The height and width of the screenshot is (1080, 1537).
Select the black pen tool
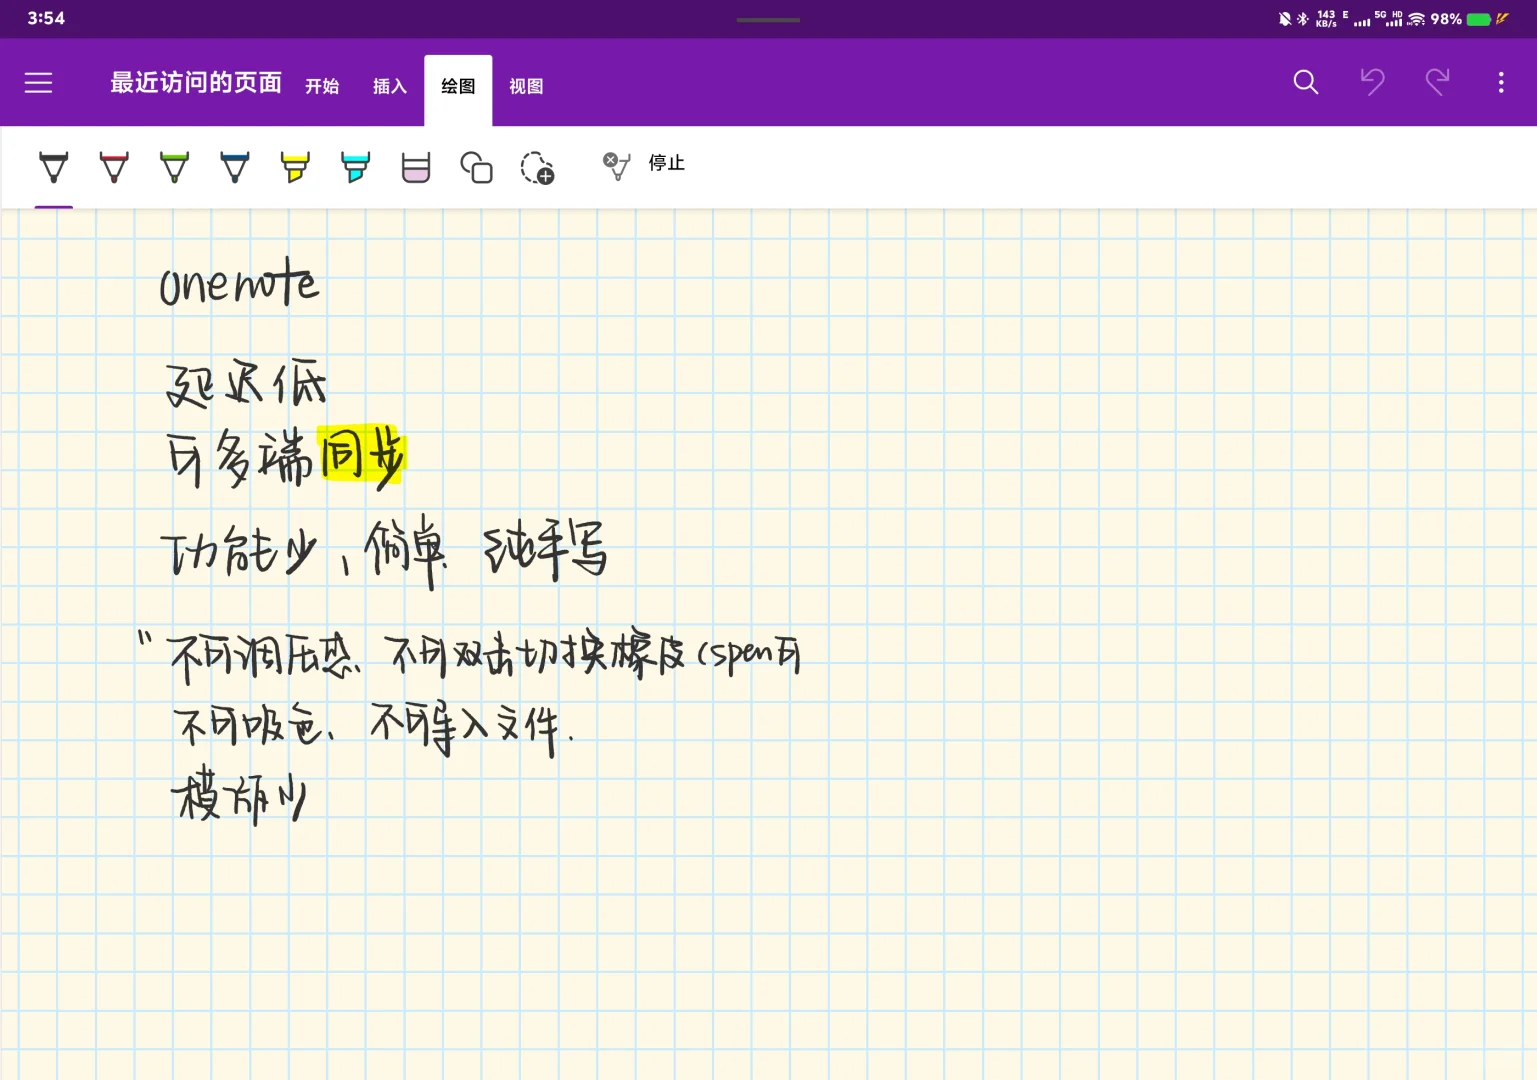54,167
